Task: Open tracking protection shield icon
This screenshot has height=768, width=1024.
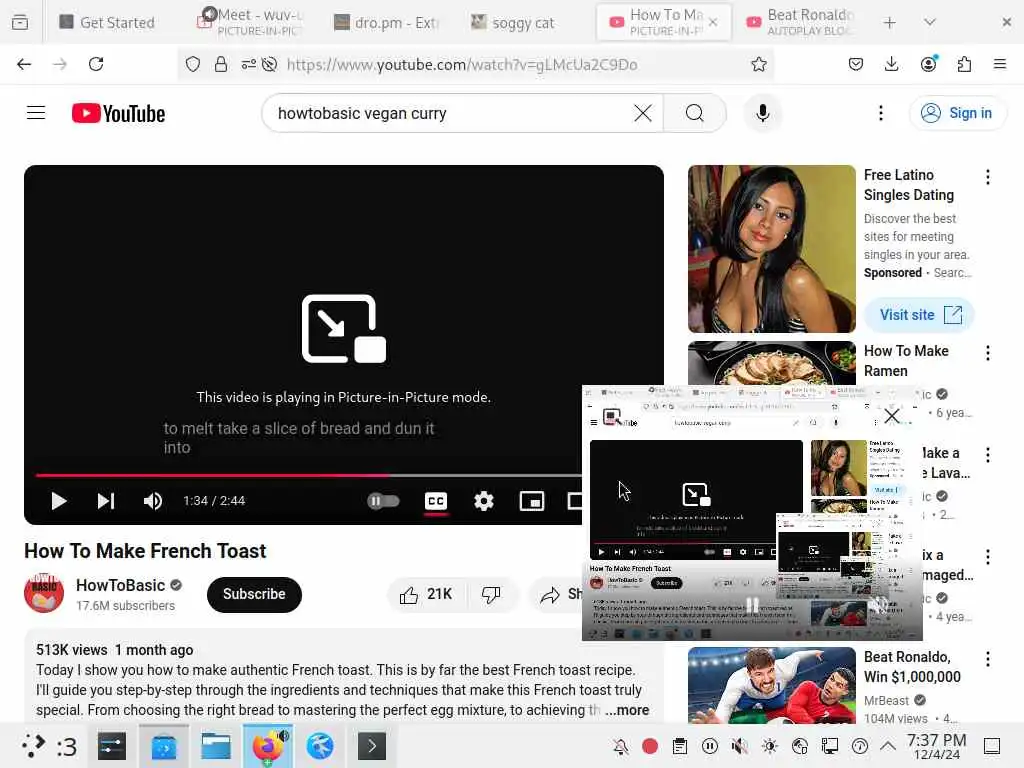Action: [x=193, y=64]
